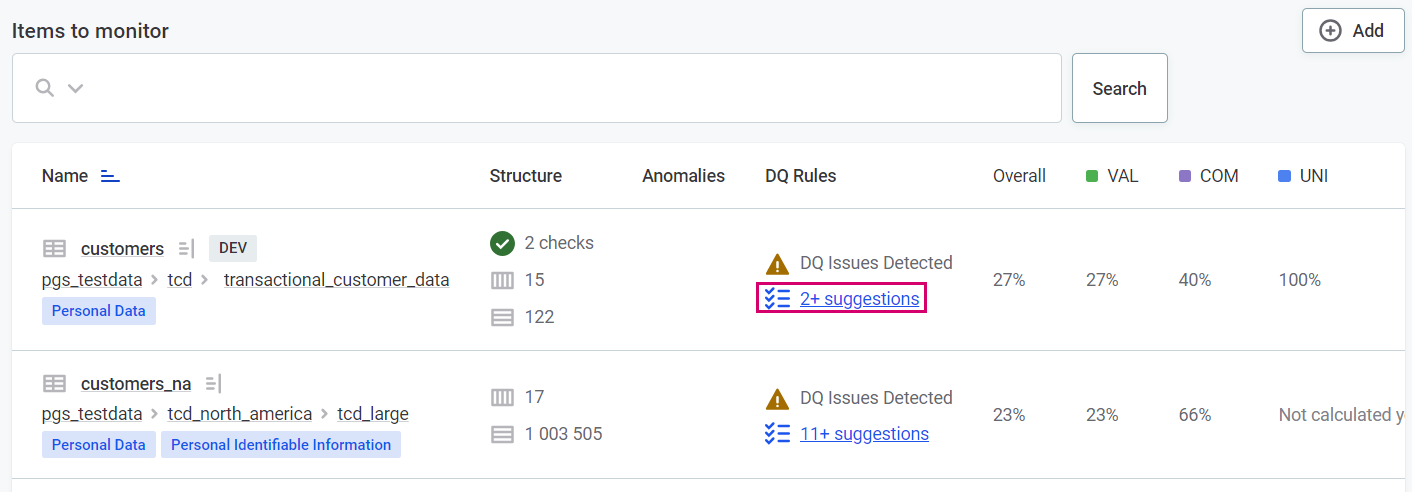
Task: Click the green structure checks checkmark
Action: (x=502, y=243)
